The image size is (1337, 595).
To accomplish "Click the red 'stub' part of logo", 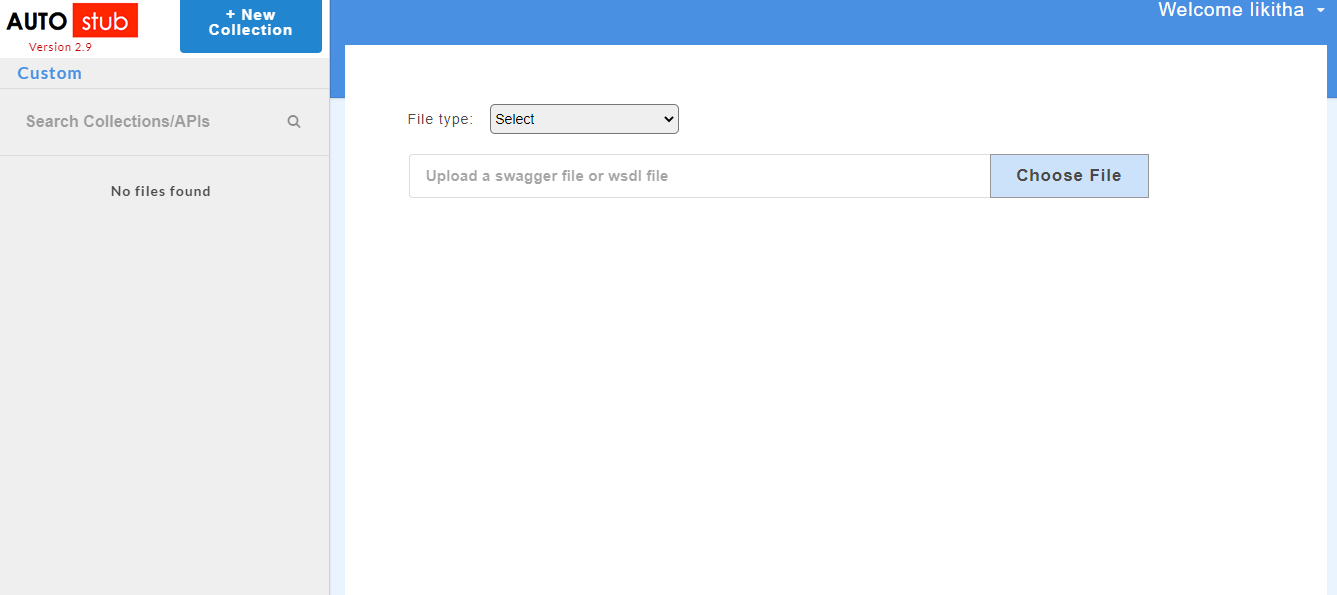I will tap(105, 21).
